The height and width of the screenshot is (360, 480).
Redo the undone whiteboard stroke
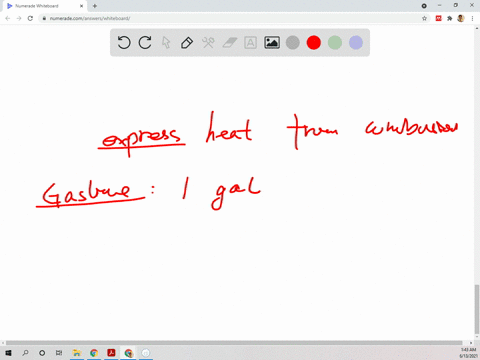145,43
